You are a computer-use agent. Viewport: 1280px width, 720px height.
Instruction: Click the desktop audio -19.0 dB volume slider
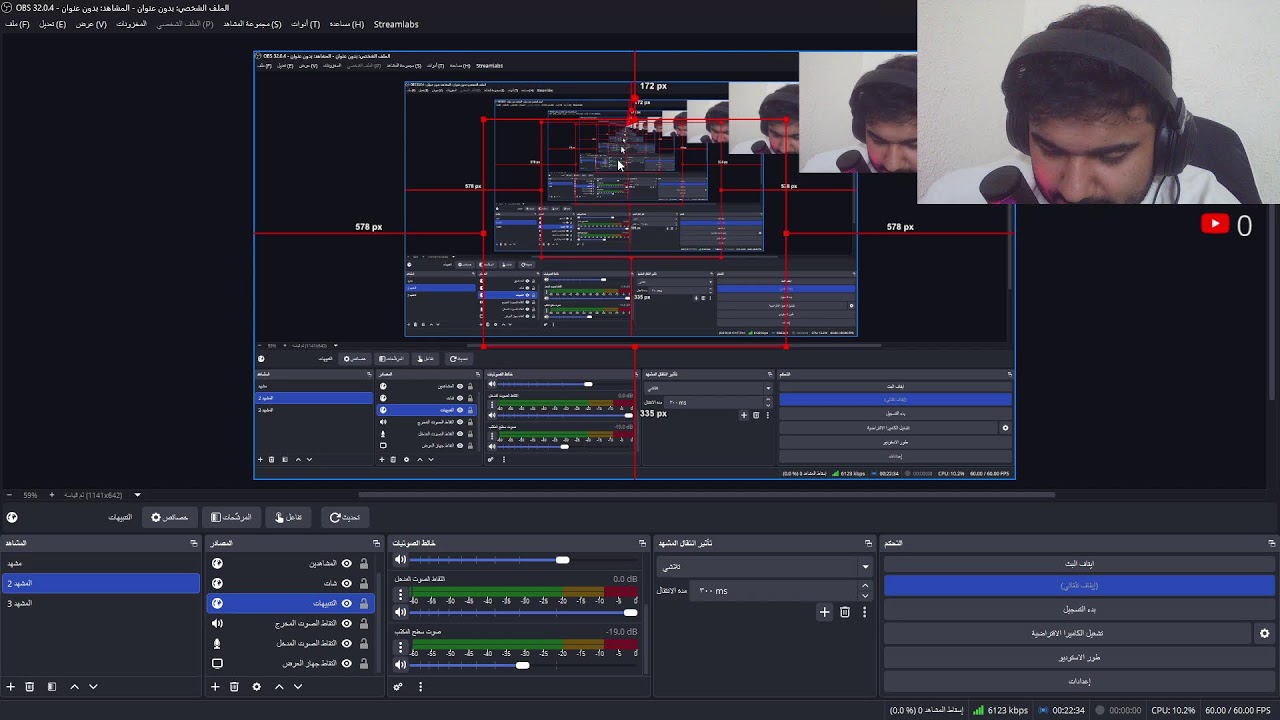(x=523, y=665)
